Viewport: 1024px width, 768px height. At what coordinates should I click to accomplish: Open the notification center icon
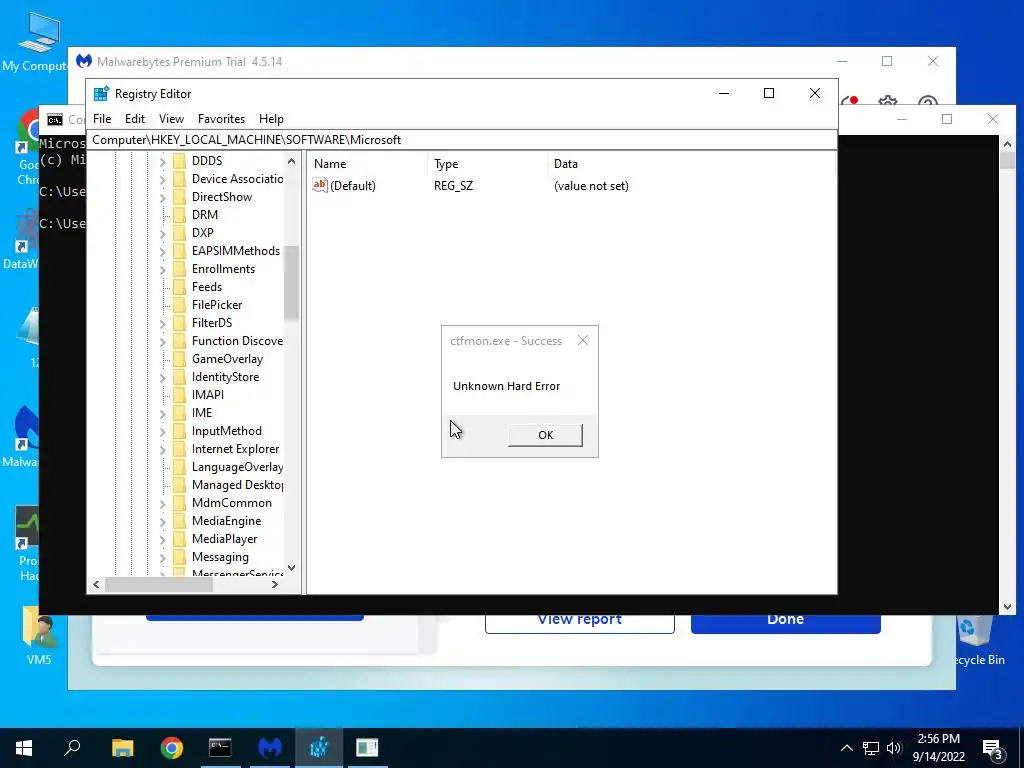[992, 749]
